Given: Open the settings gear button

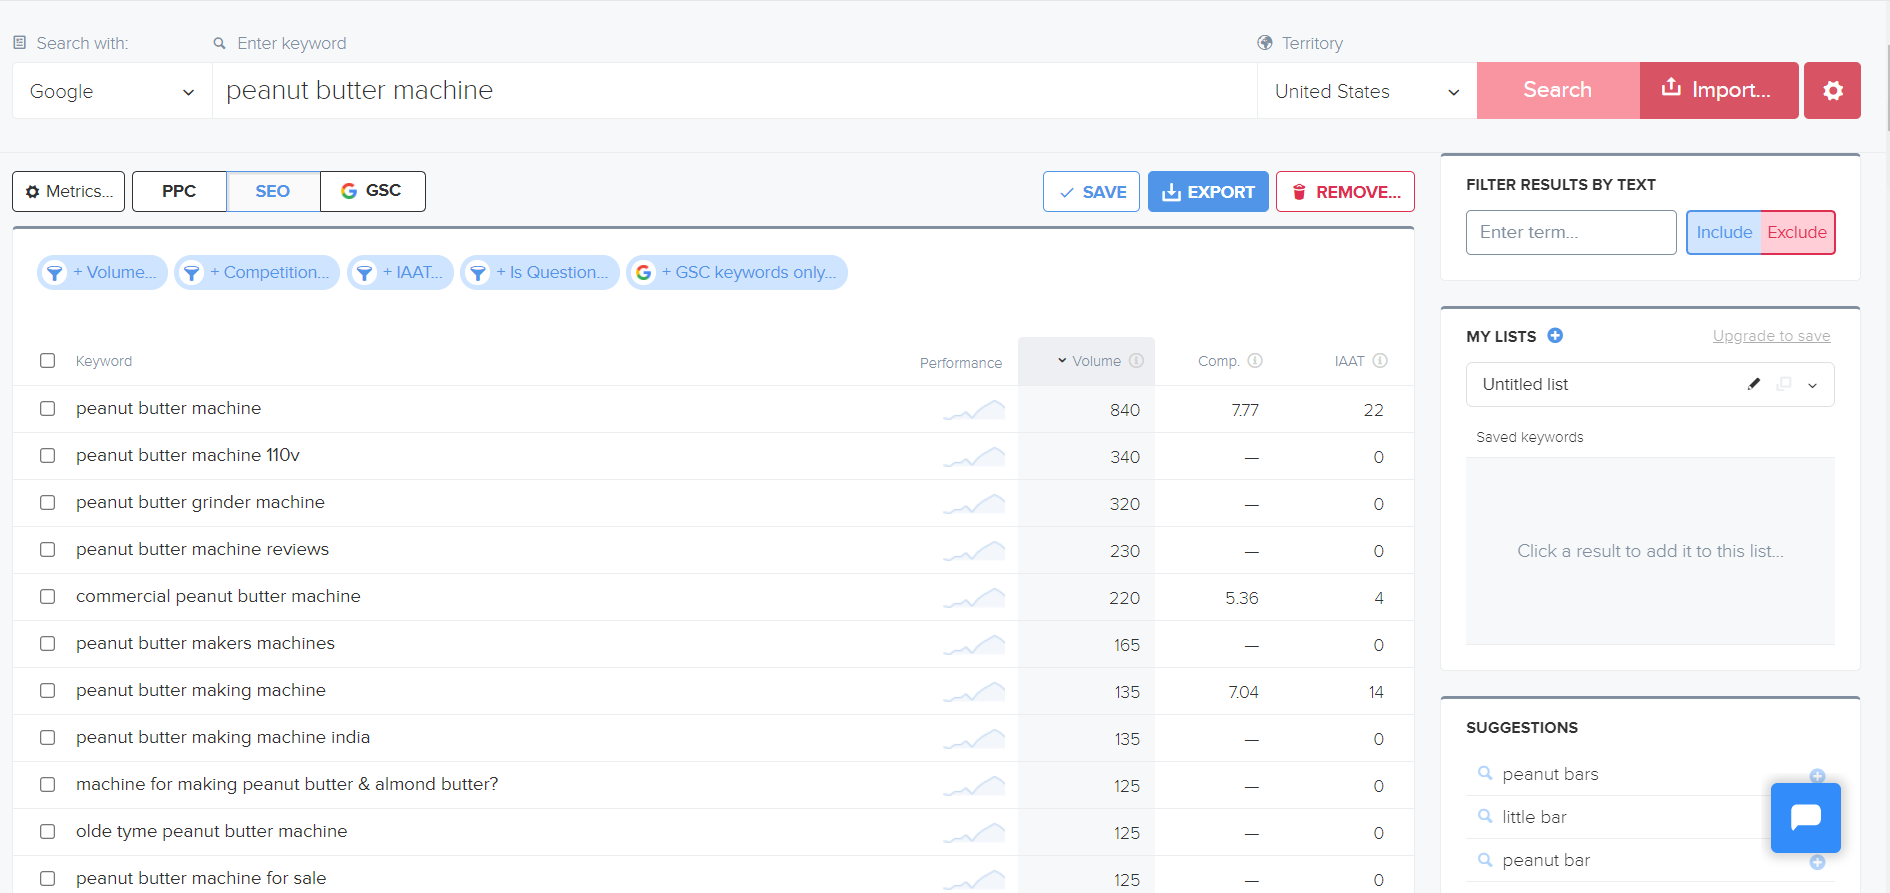Looking at the screenshot, I should (1832, 90).
